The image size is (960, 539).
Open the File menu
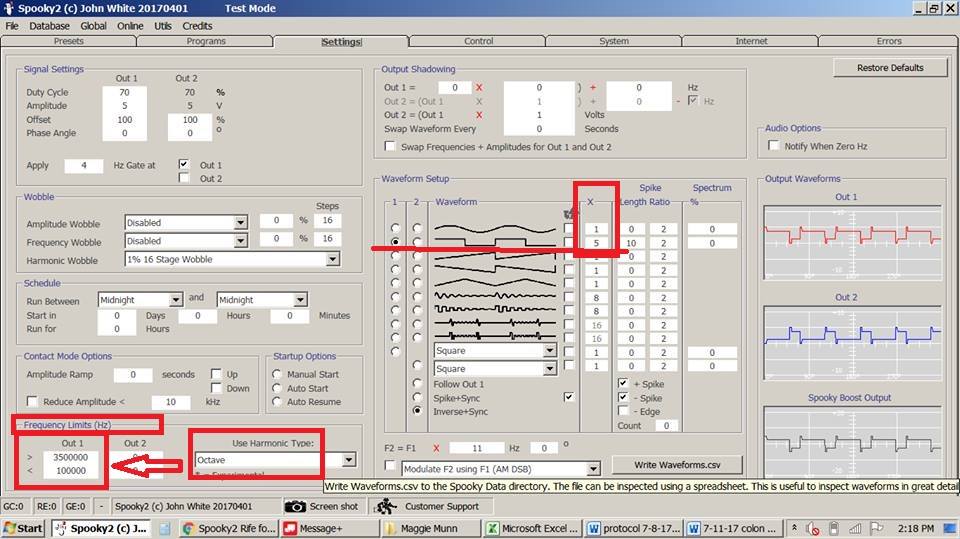(12, 26)
